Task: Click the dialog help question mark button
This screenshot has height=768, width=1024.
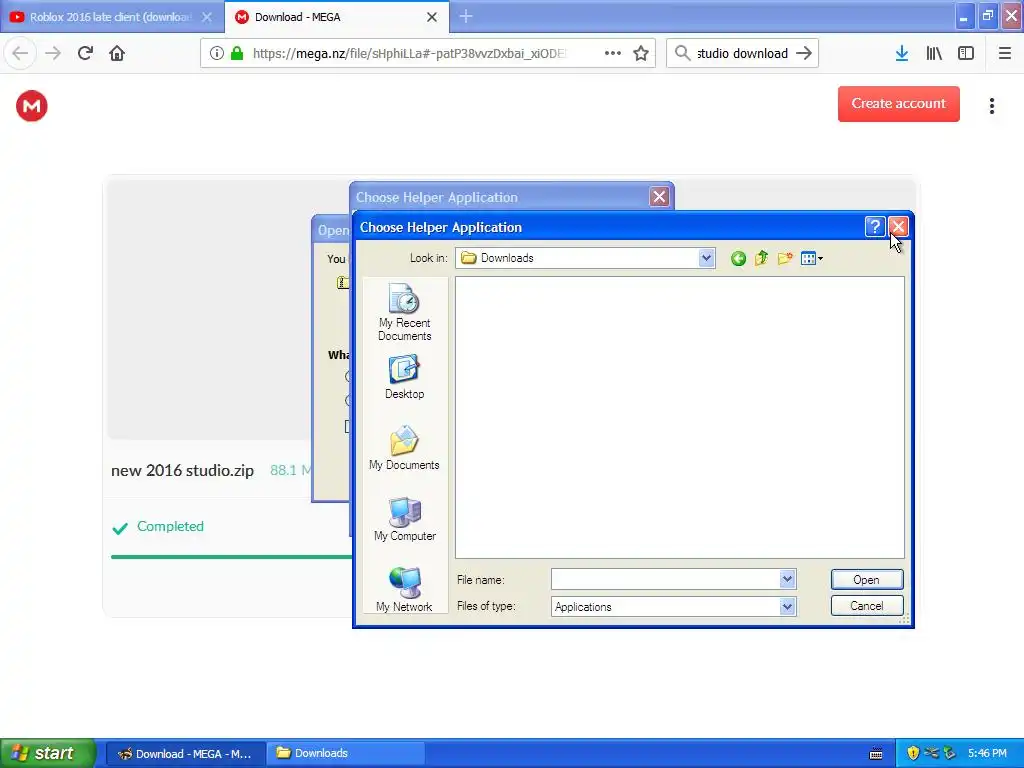Action: (874, 227)
